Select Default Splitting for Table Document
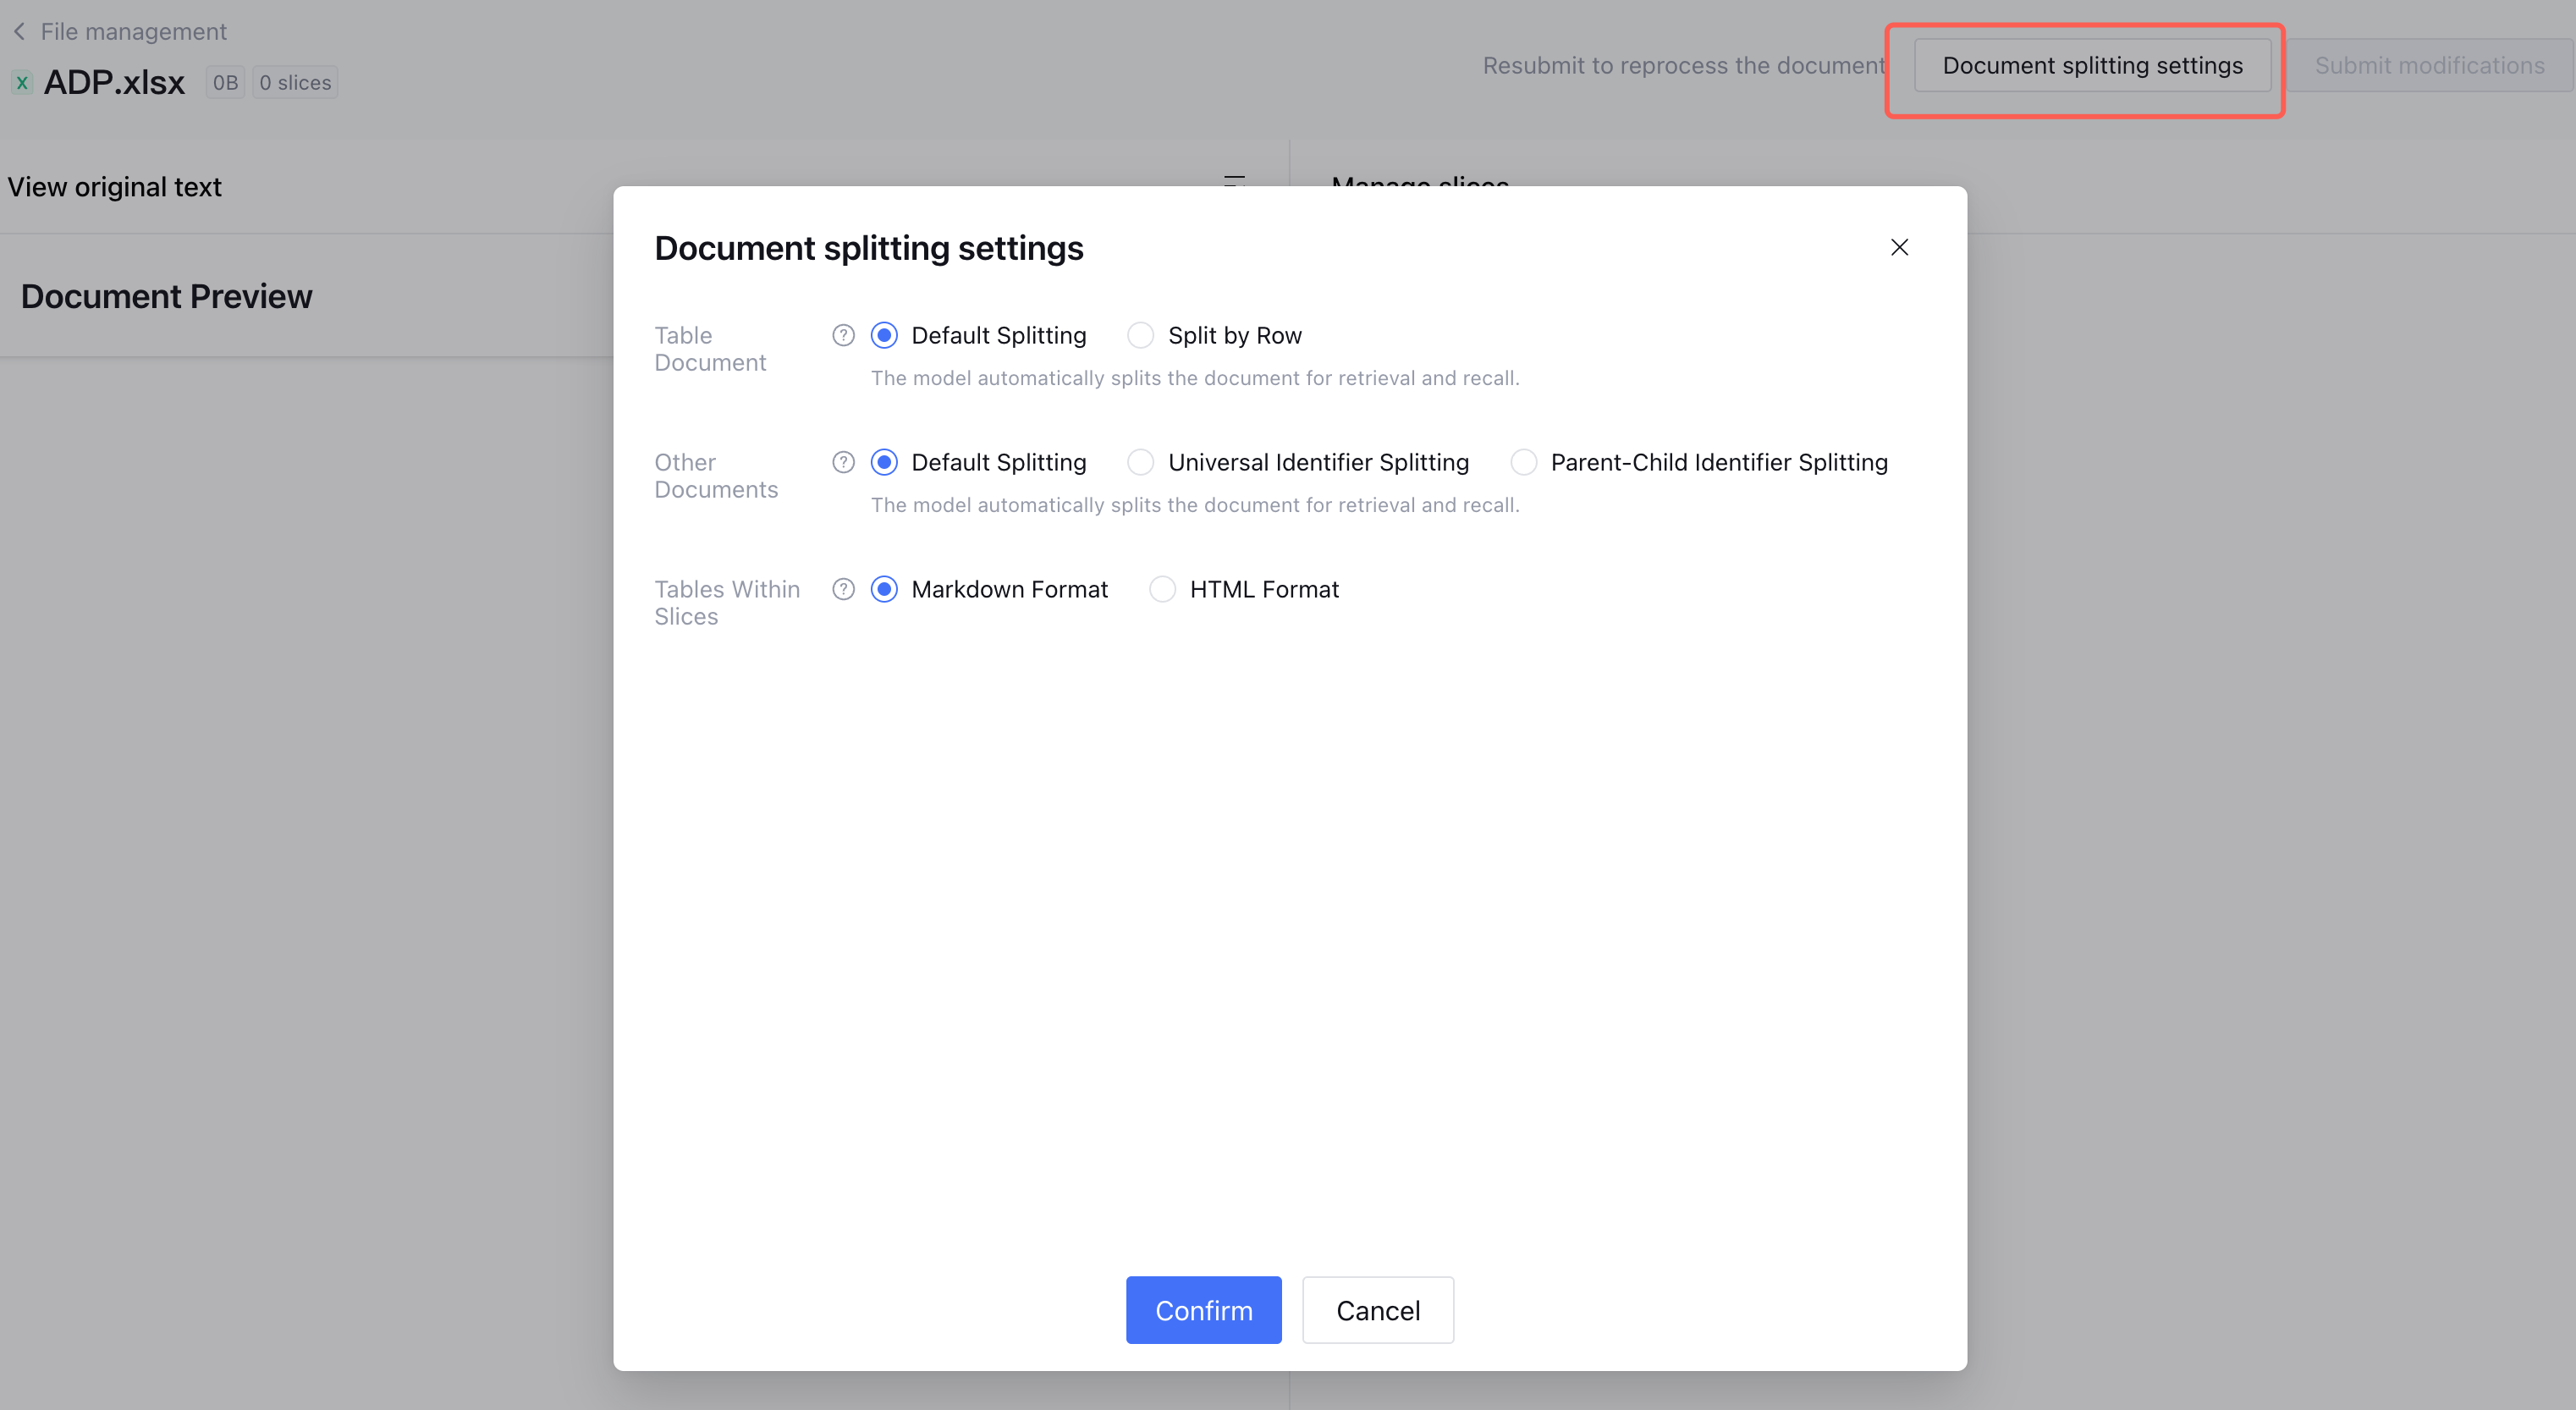Viewport: 2576px width, 1410px height. tap(884, 335)
